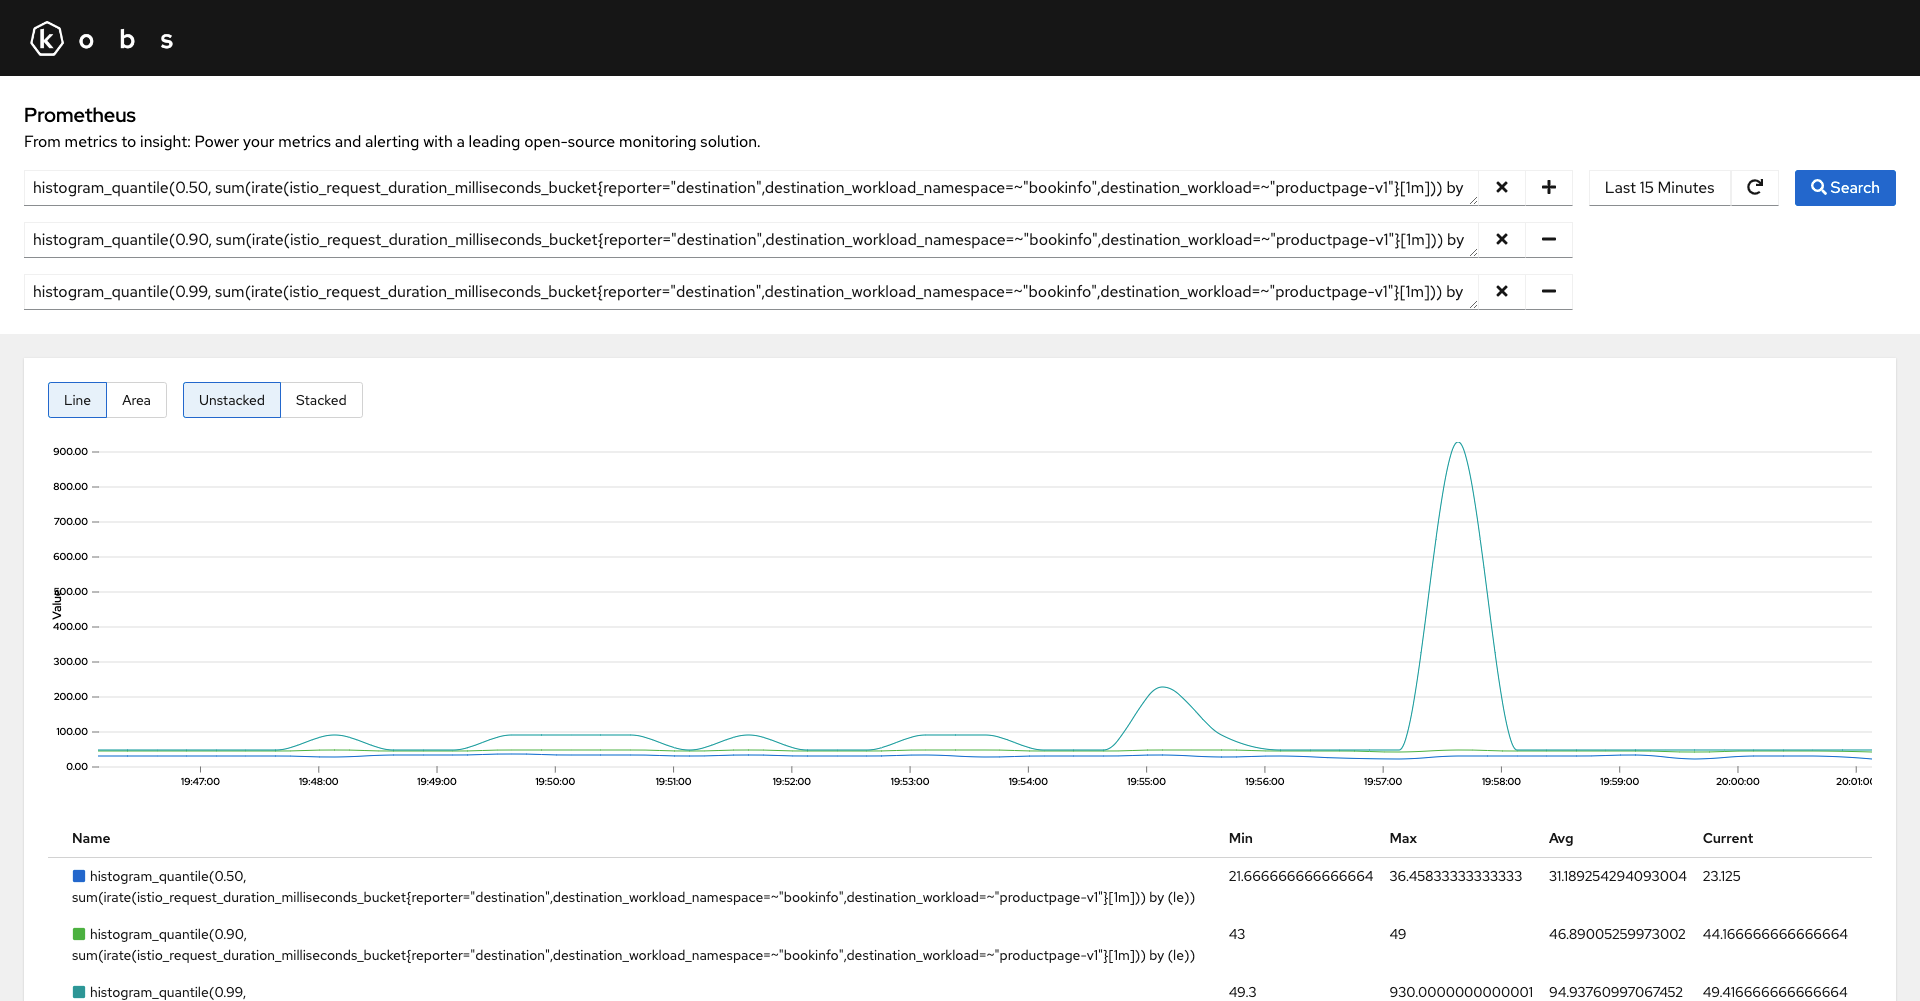The width and height of the screenshot is (1920, 1001).
Task: Clear the 0.90 quantile query
Action: pos(1501,239)
